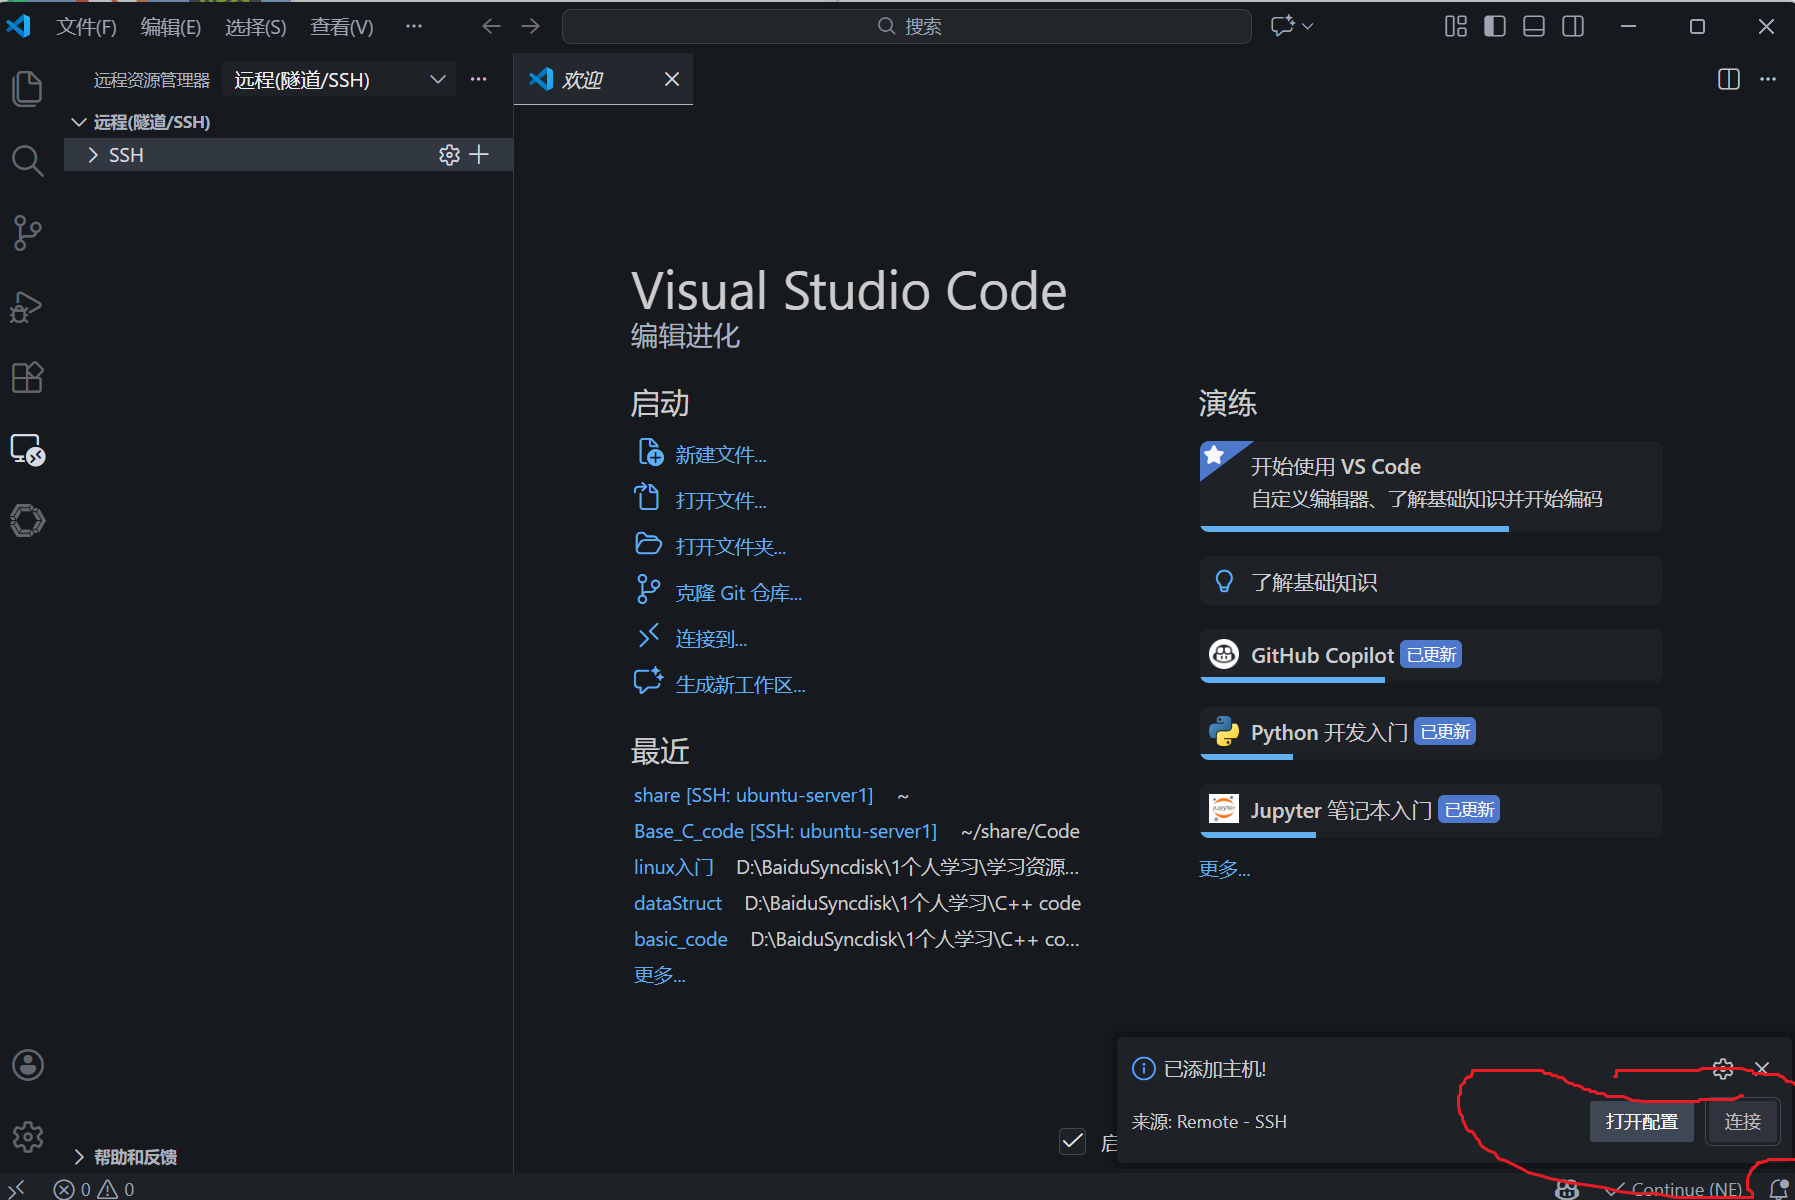Image resolution: width=1795 pixels, height=1200 pixels.
Task: Open hidden menus via title bar ellipsis
Action: 414,26
